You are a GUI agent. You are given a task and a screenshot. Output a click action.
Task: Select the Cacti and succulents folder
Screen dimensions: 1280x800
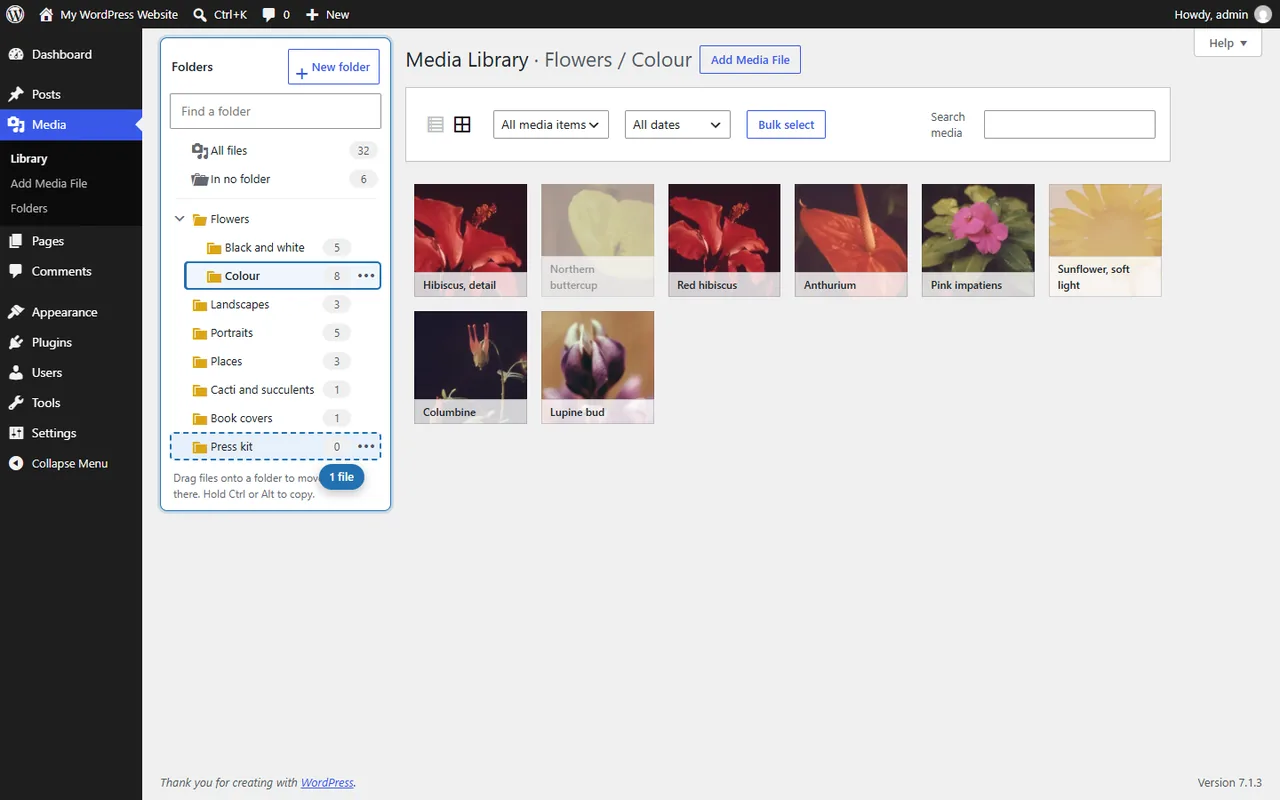(275, 390)
